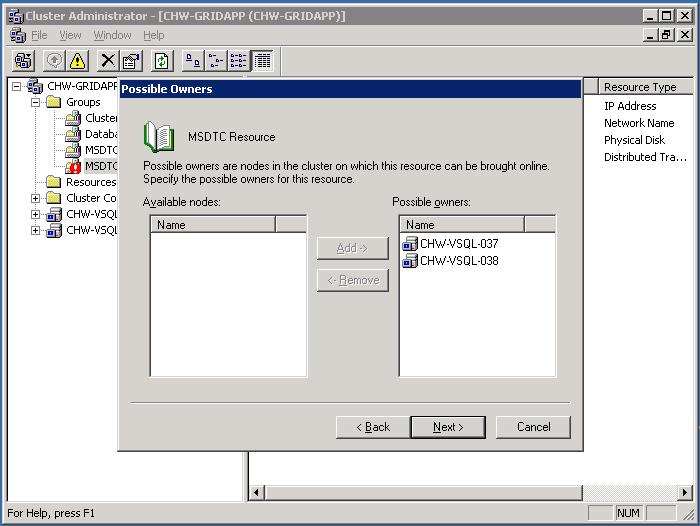Click the Back button

(373, 427)
